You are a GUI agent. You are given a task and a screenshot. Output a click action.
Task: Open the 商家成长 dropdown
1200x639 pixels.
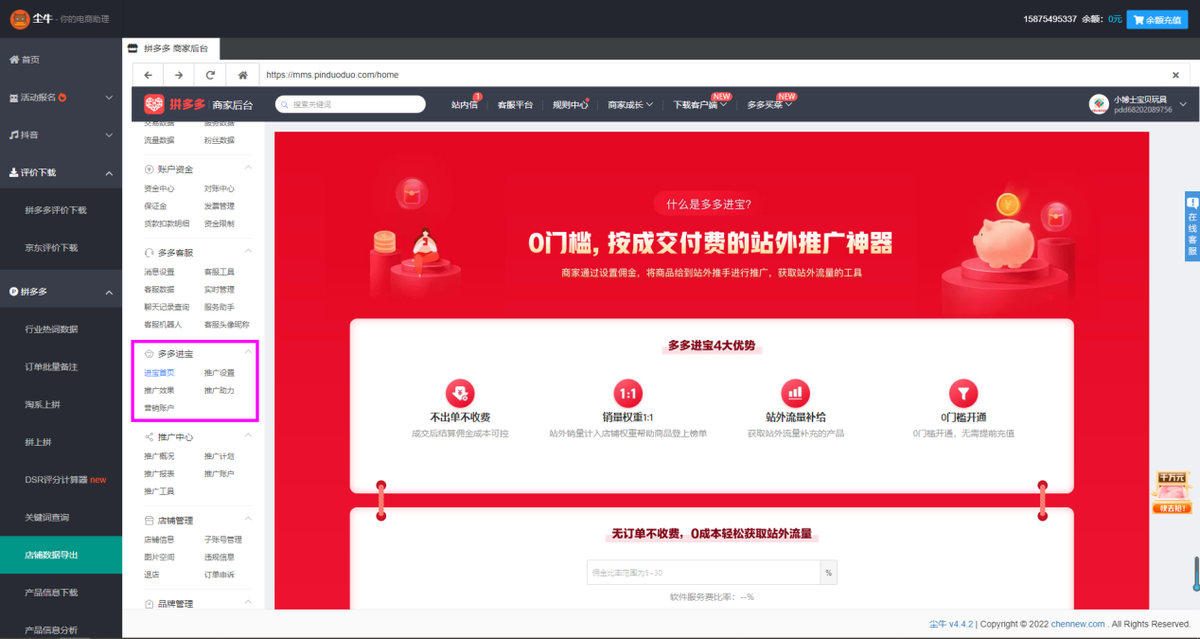(631, 104)
